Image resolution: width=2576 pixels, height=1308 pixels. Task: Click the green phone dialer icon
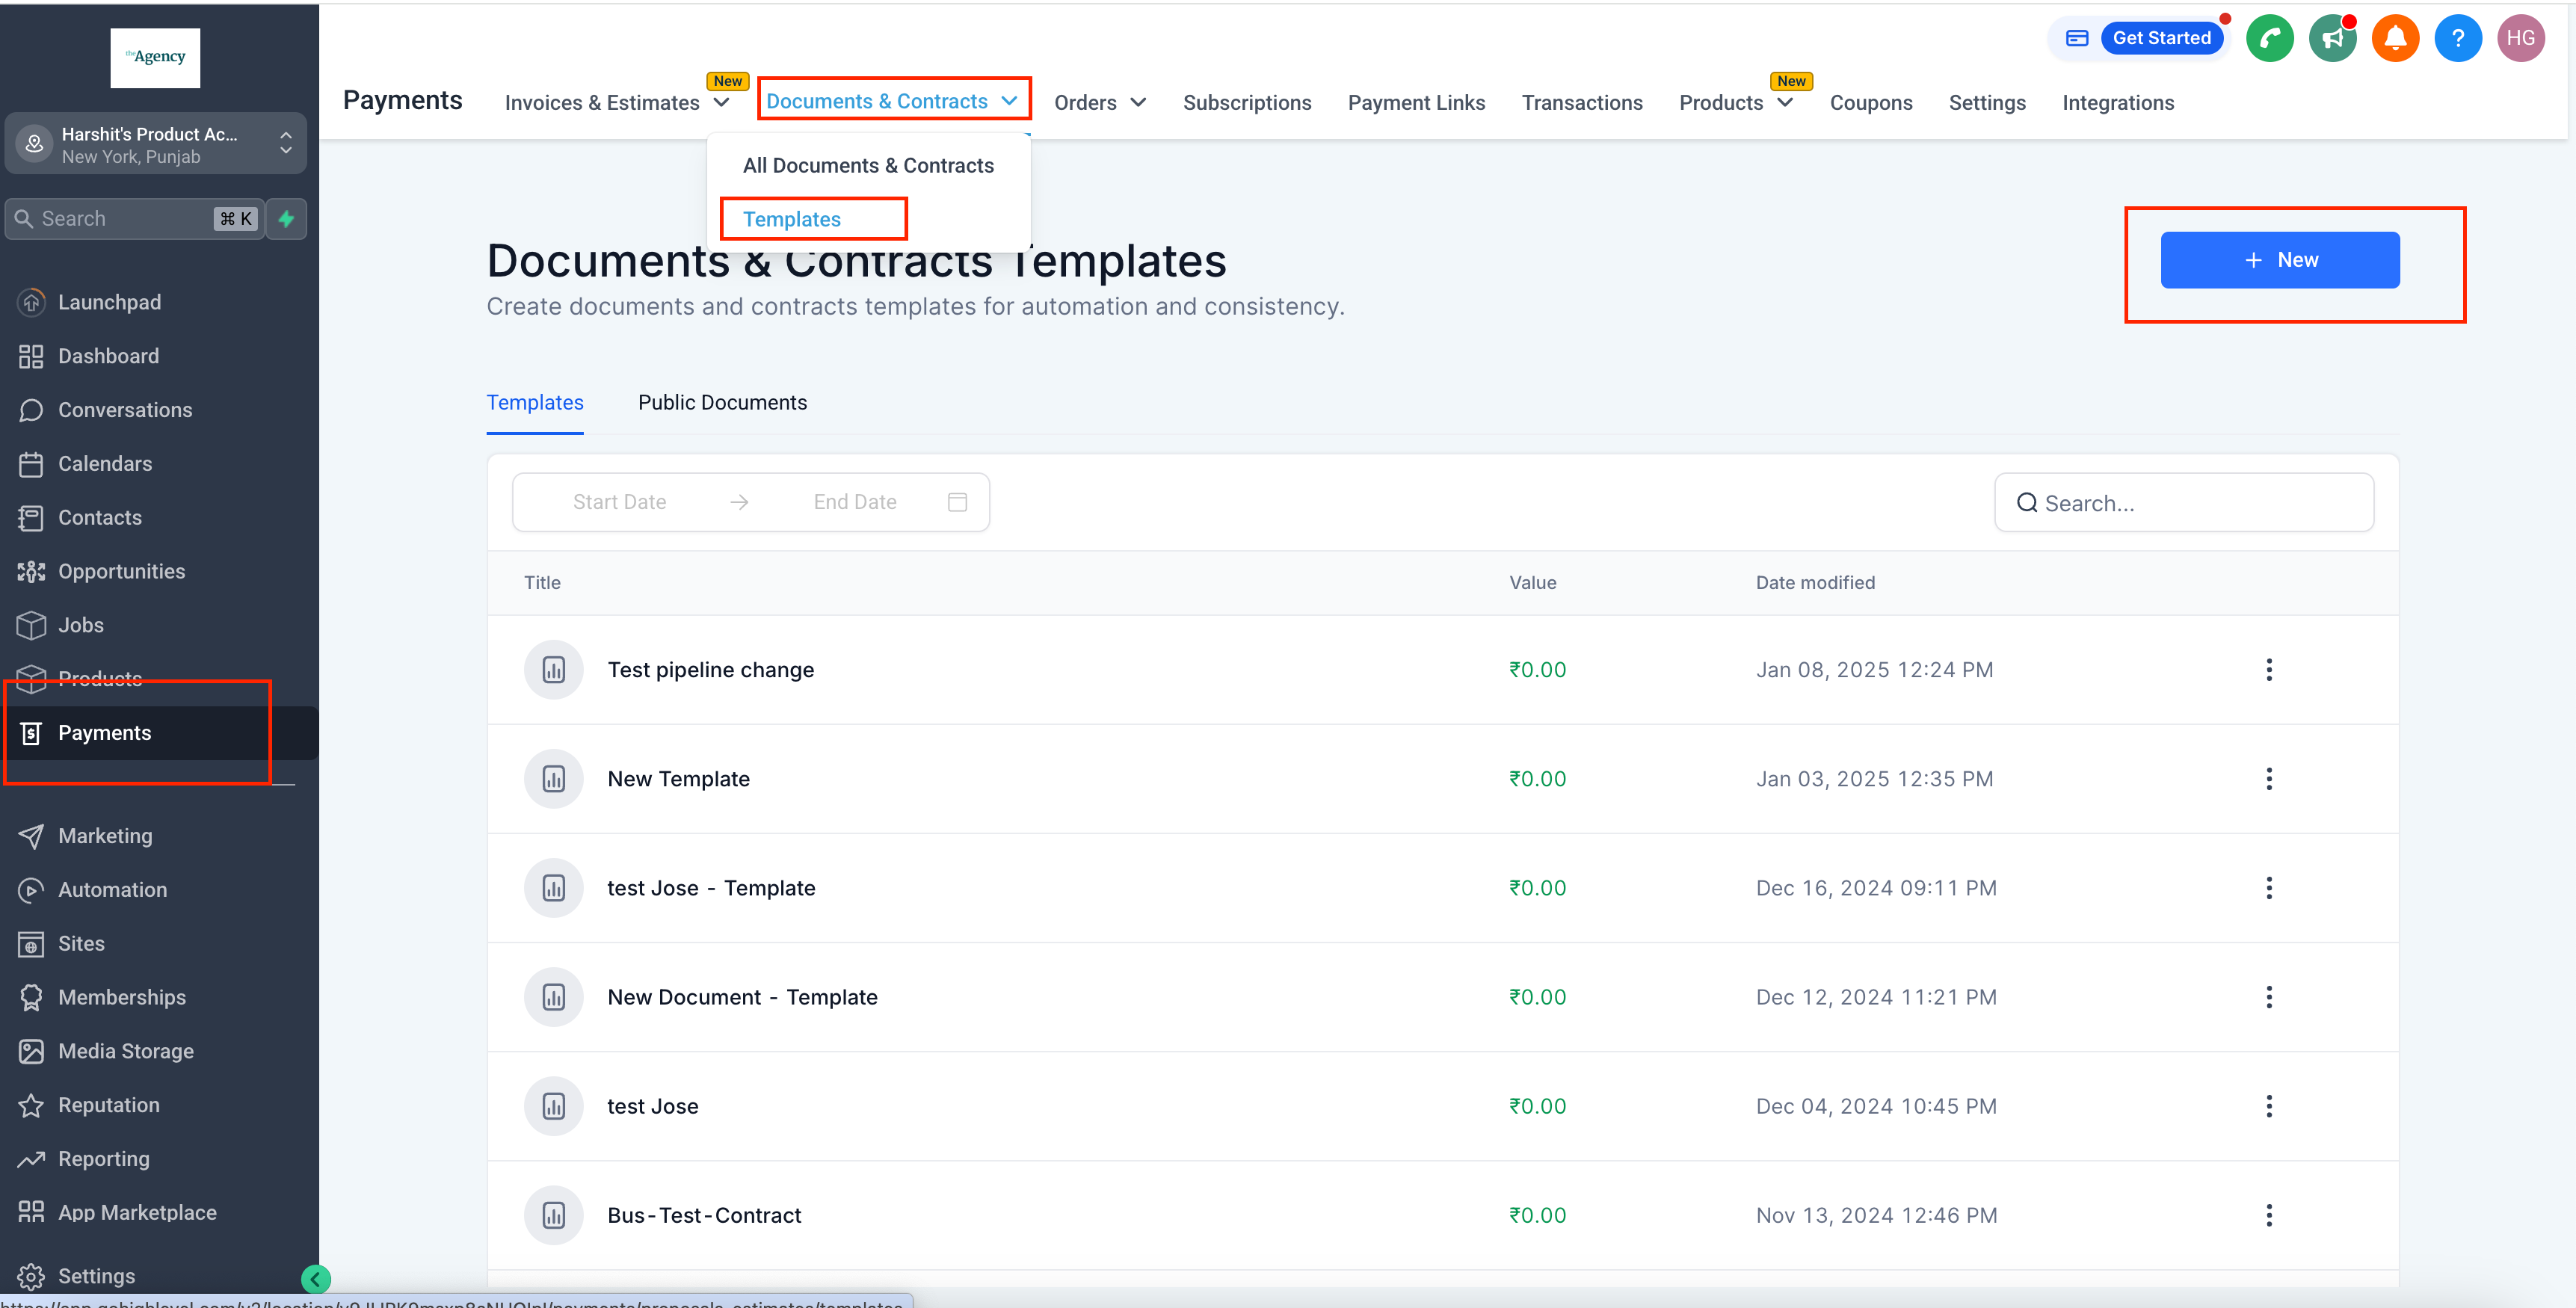coord(2269,38)
